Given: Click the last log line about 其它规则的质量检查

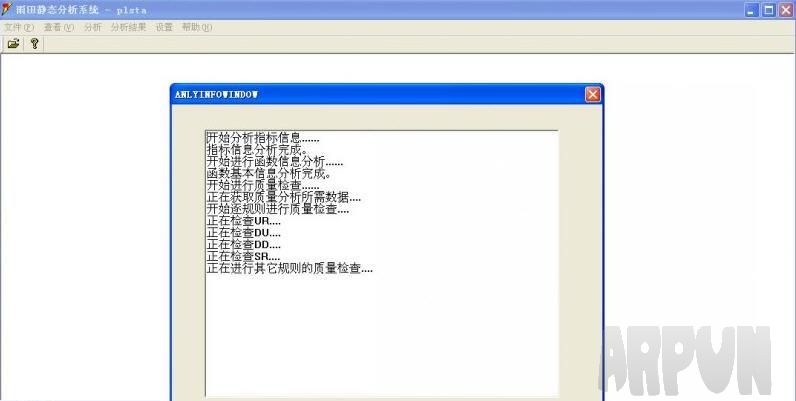Looking at the screenshot, I should [x=289, y=269].
